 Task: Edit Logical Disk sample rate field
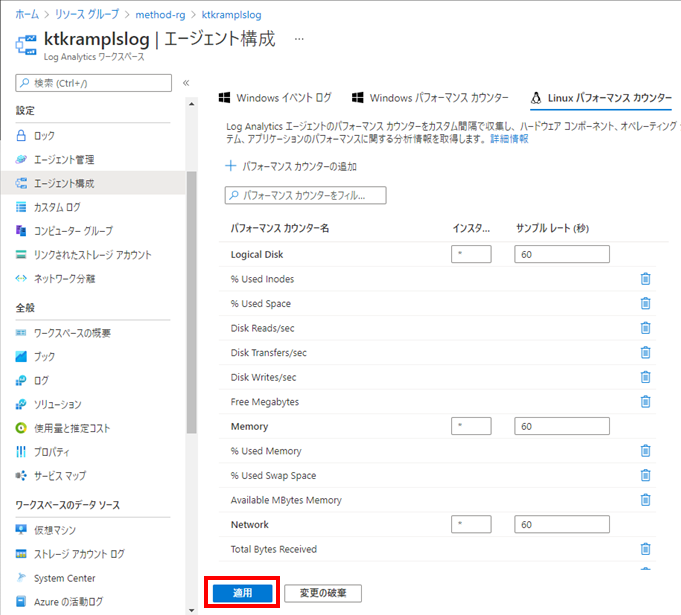pos(562,254)
